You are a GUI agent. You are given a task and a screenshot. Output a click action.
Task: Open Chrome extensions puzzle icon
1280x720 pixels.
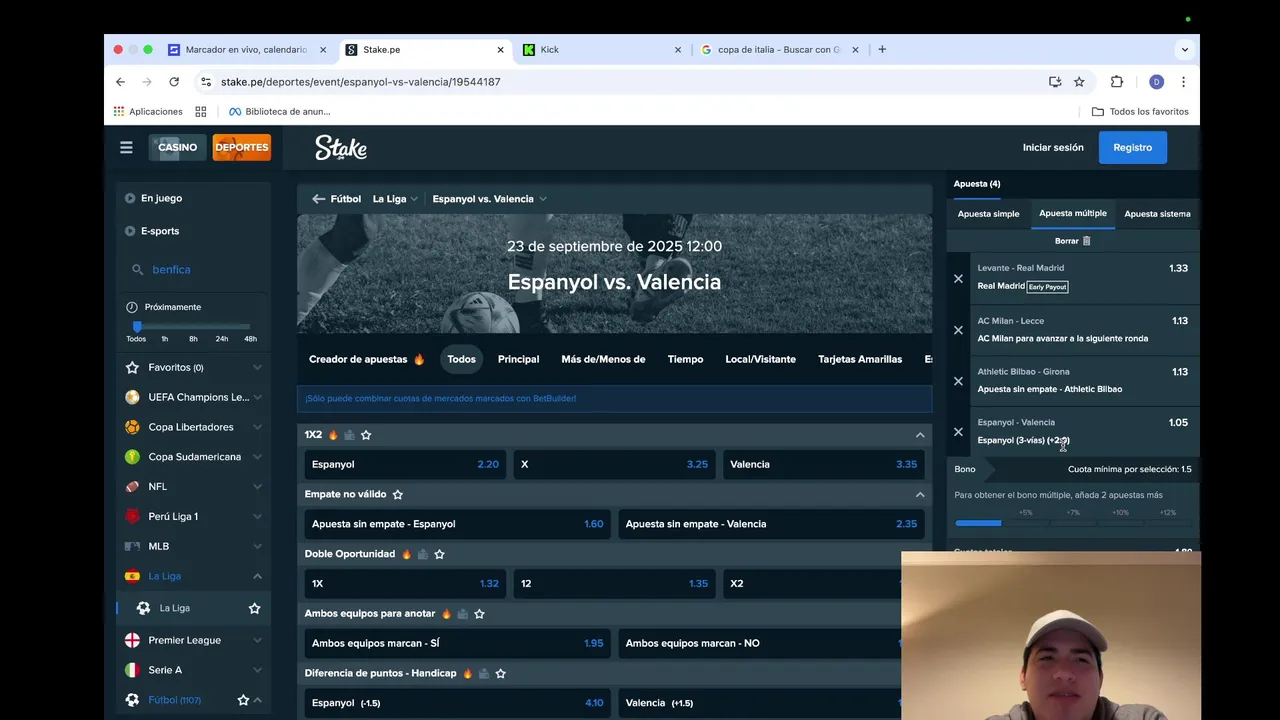pos(1117,82)
